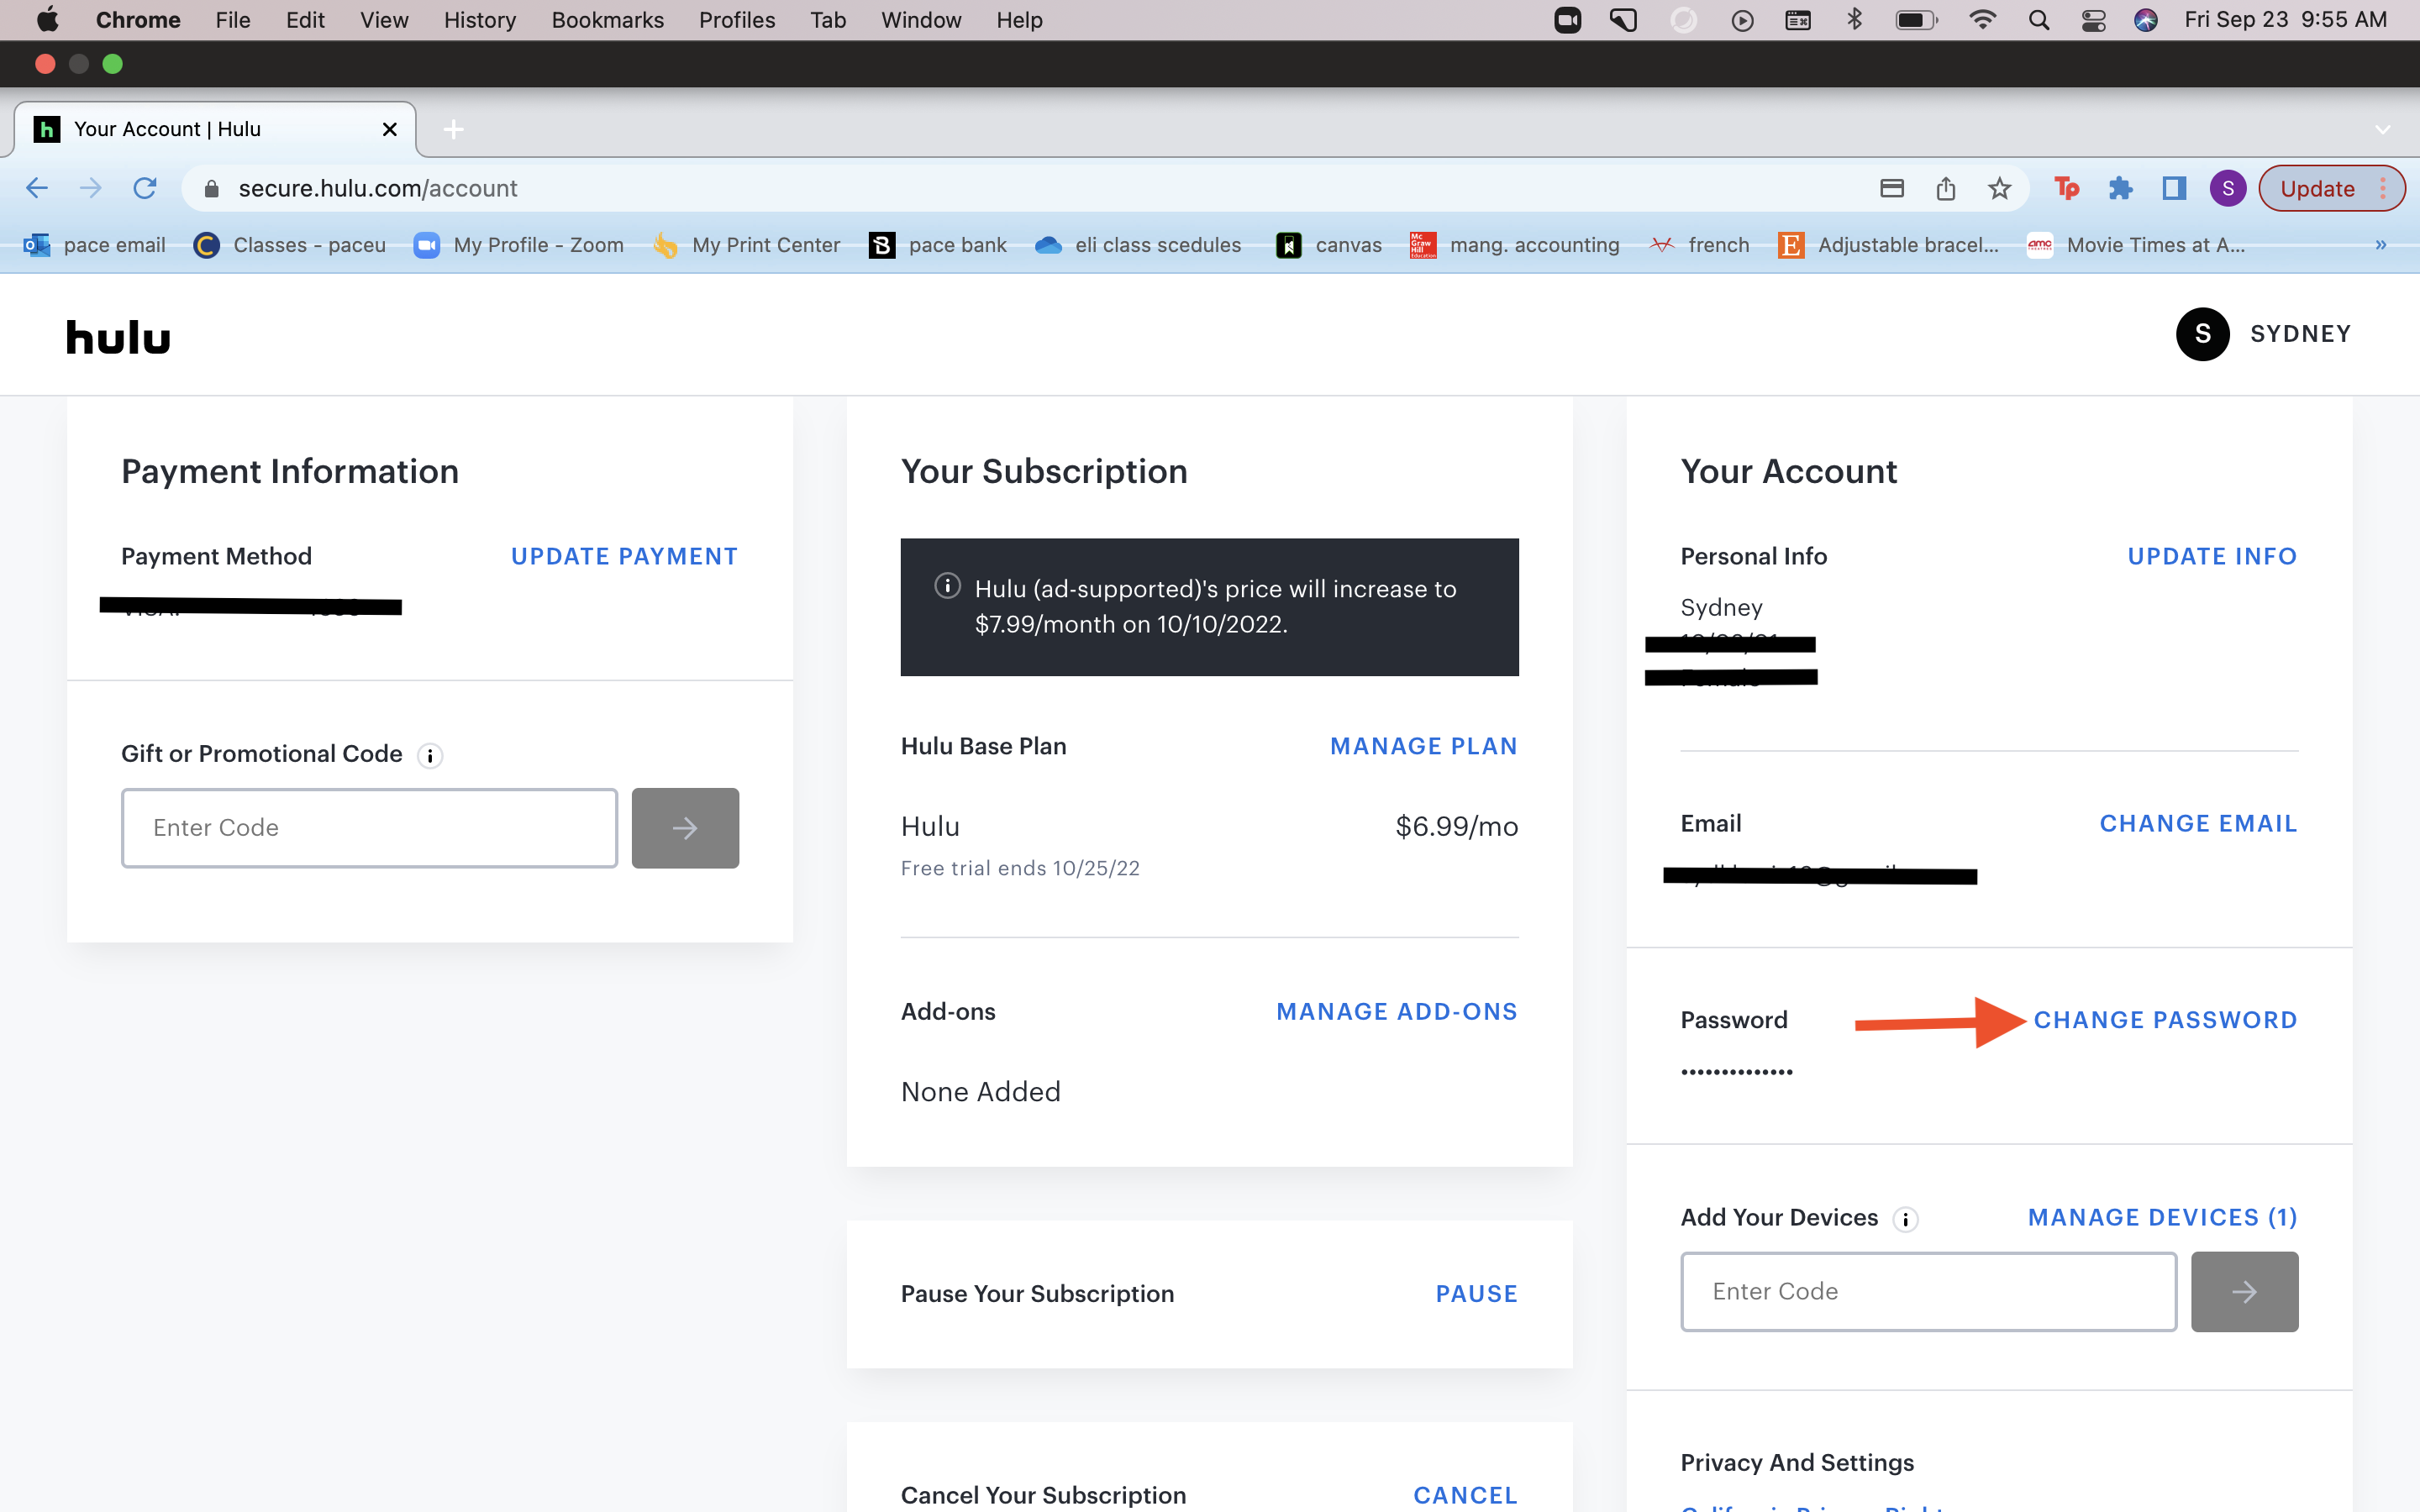Viewport: 2420px width, 1512px height.
Task: Open the mang. accounting bookmark
Action: pos(1515,245)
